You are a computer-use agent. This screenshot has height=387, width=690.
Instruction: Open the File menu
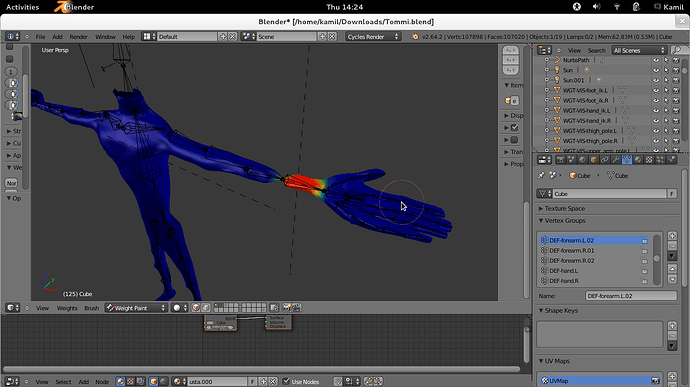click(x=40, y=37)
